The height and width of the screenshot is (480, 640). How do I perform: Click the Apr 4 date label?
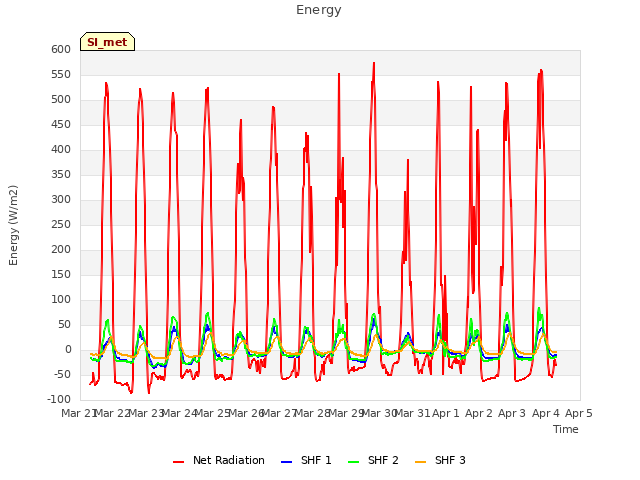pyautogui.click(x=546, y=413)
